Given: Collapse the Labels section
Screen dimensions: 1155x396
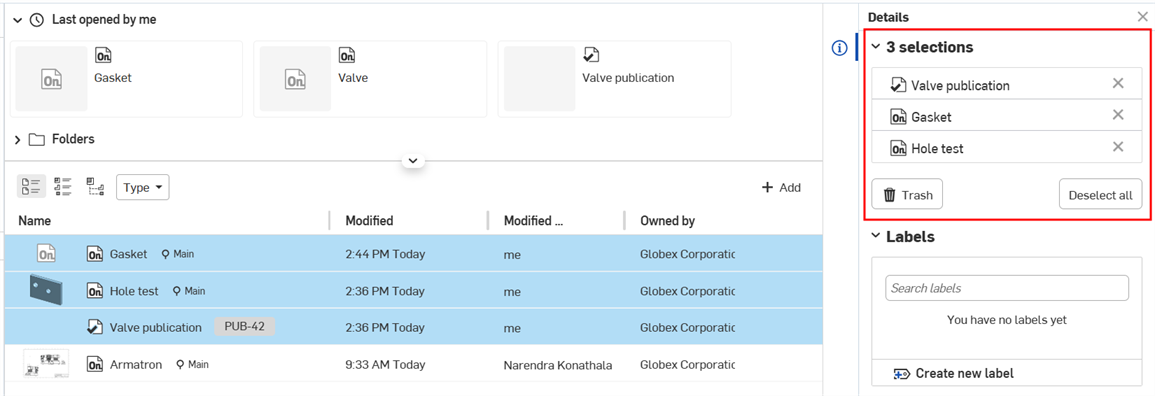Looking at the screenshot, I should tap(876, 237).
